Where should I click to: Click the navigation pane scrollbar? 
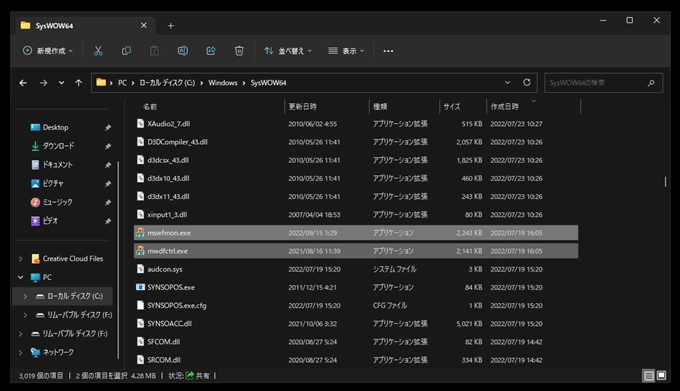tap(118, 260)
